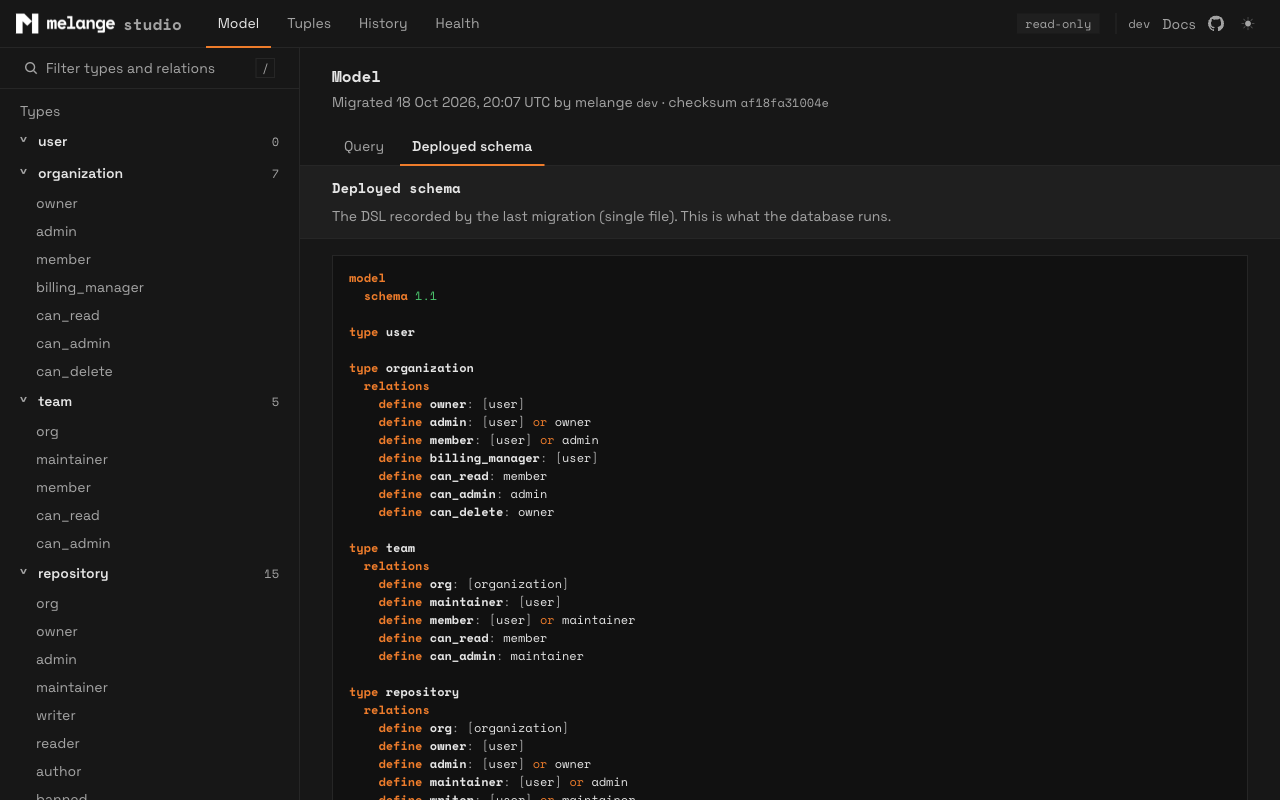Click the dev environment label in header
The image size is (1280, 800).
[1139, 24]
